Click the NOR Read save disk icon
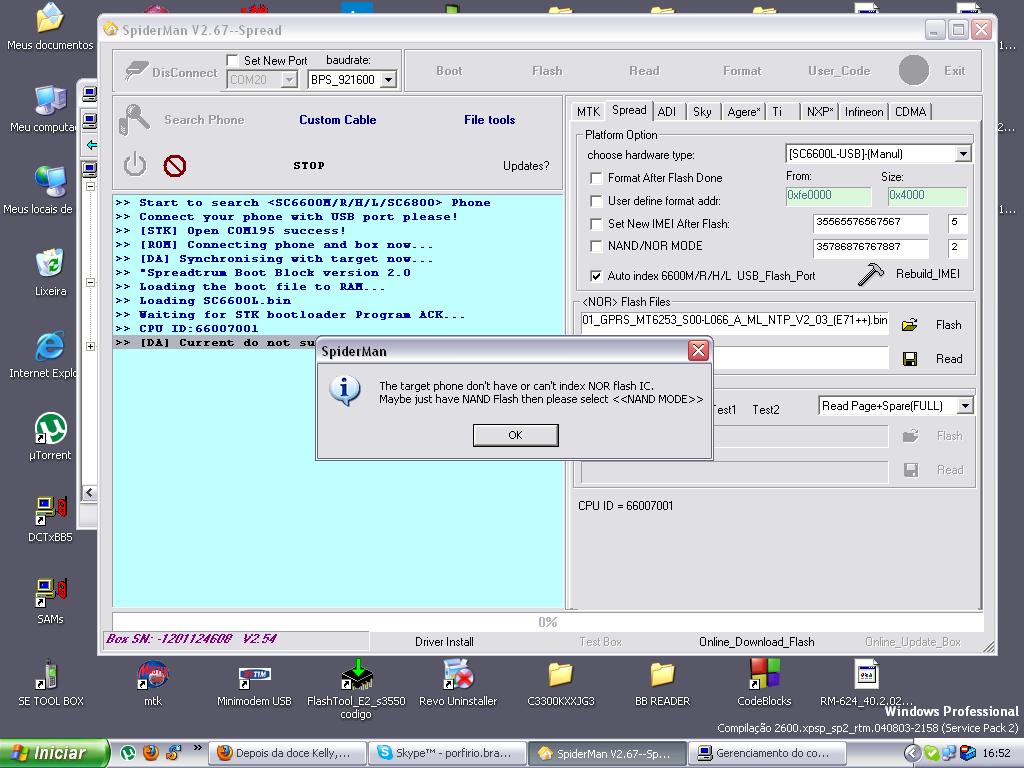Viewport: 1024px width, 768px height. click(909, 359)
